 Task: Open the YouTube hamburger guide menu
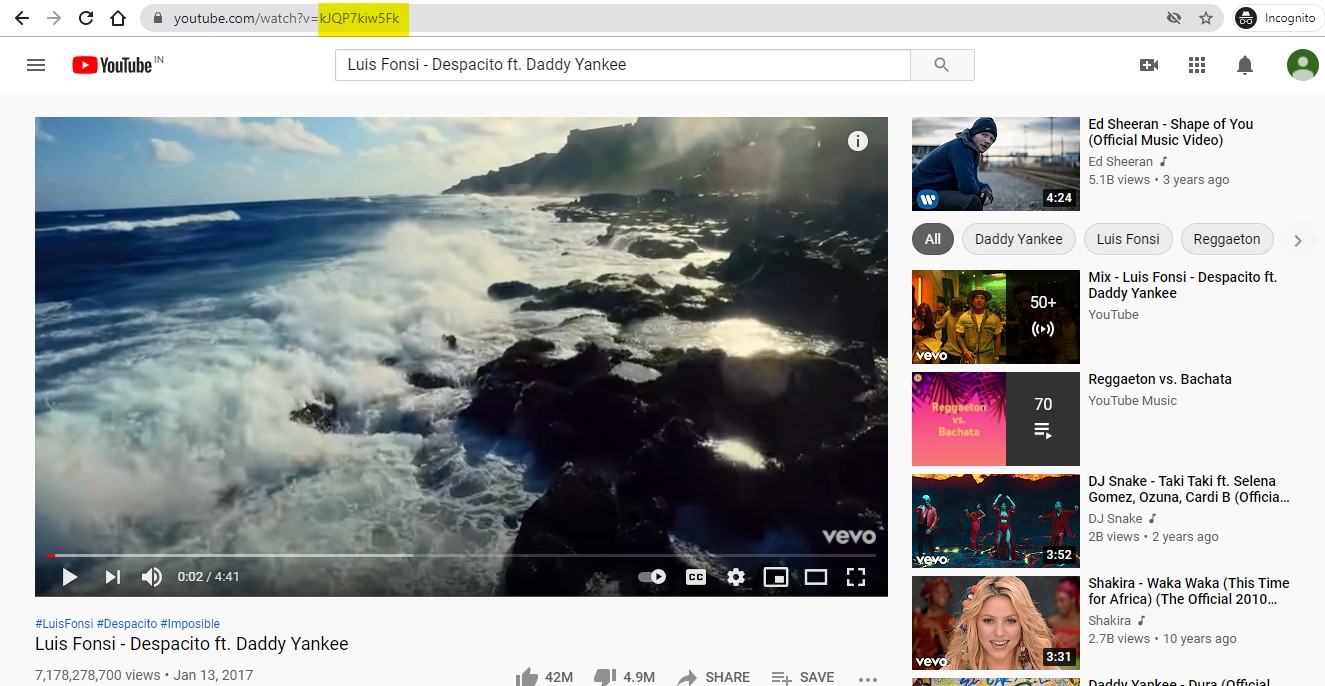point(36,65)
